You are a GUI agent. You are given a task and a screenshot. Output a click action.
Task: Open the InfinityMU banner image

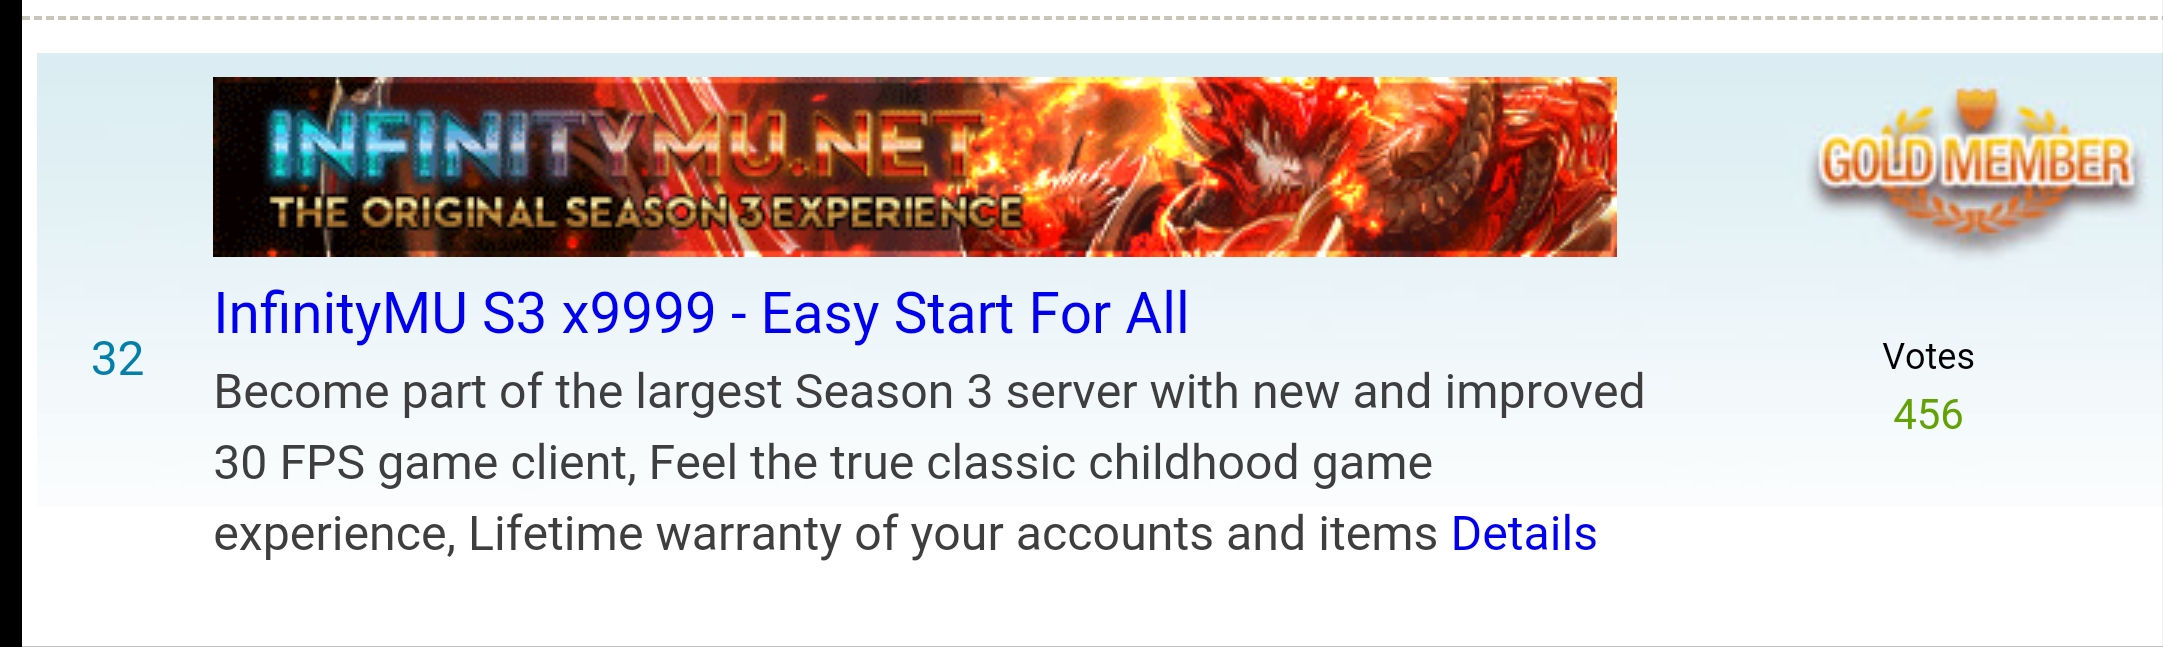pos(914,167)
